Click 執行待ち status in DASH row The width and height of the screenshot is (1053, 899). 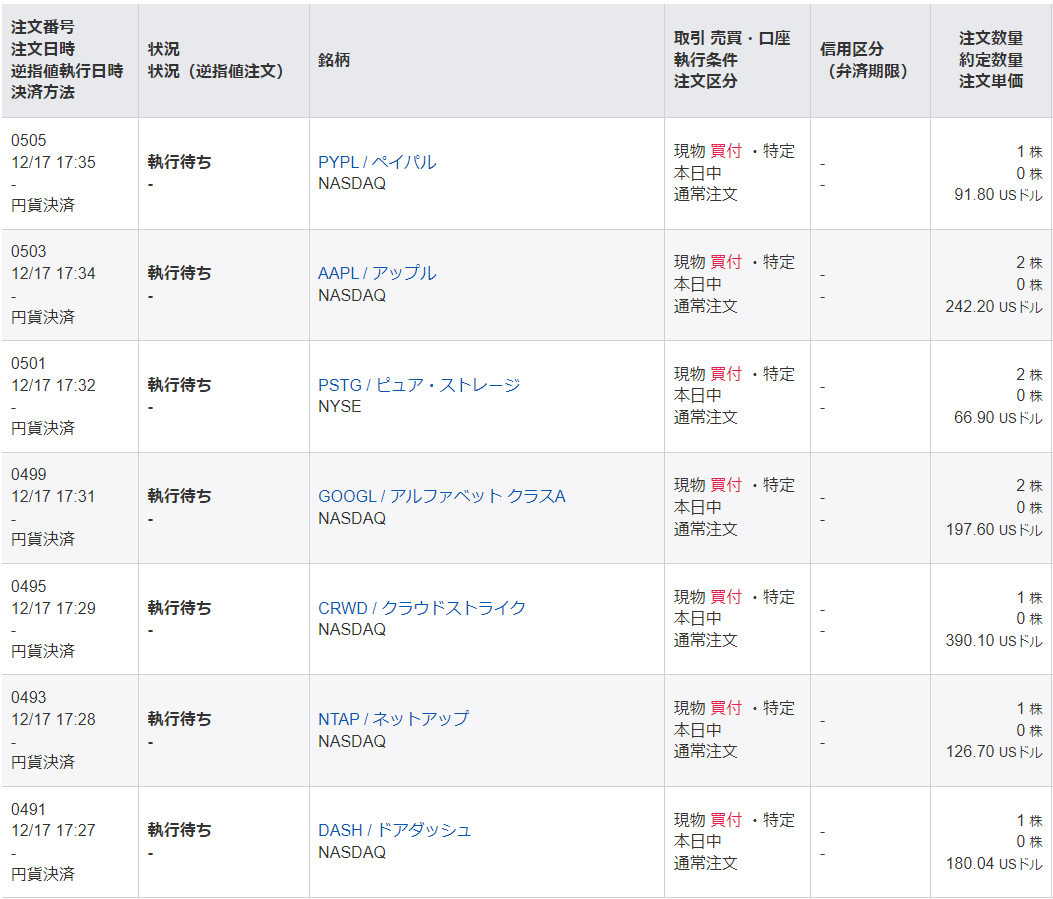tap(179, 831)
